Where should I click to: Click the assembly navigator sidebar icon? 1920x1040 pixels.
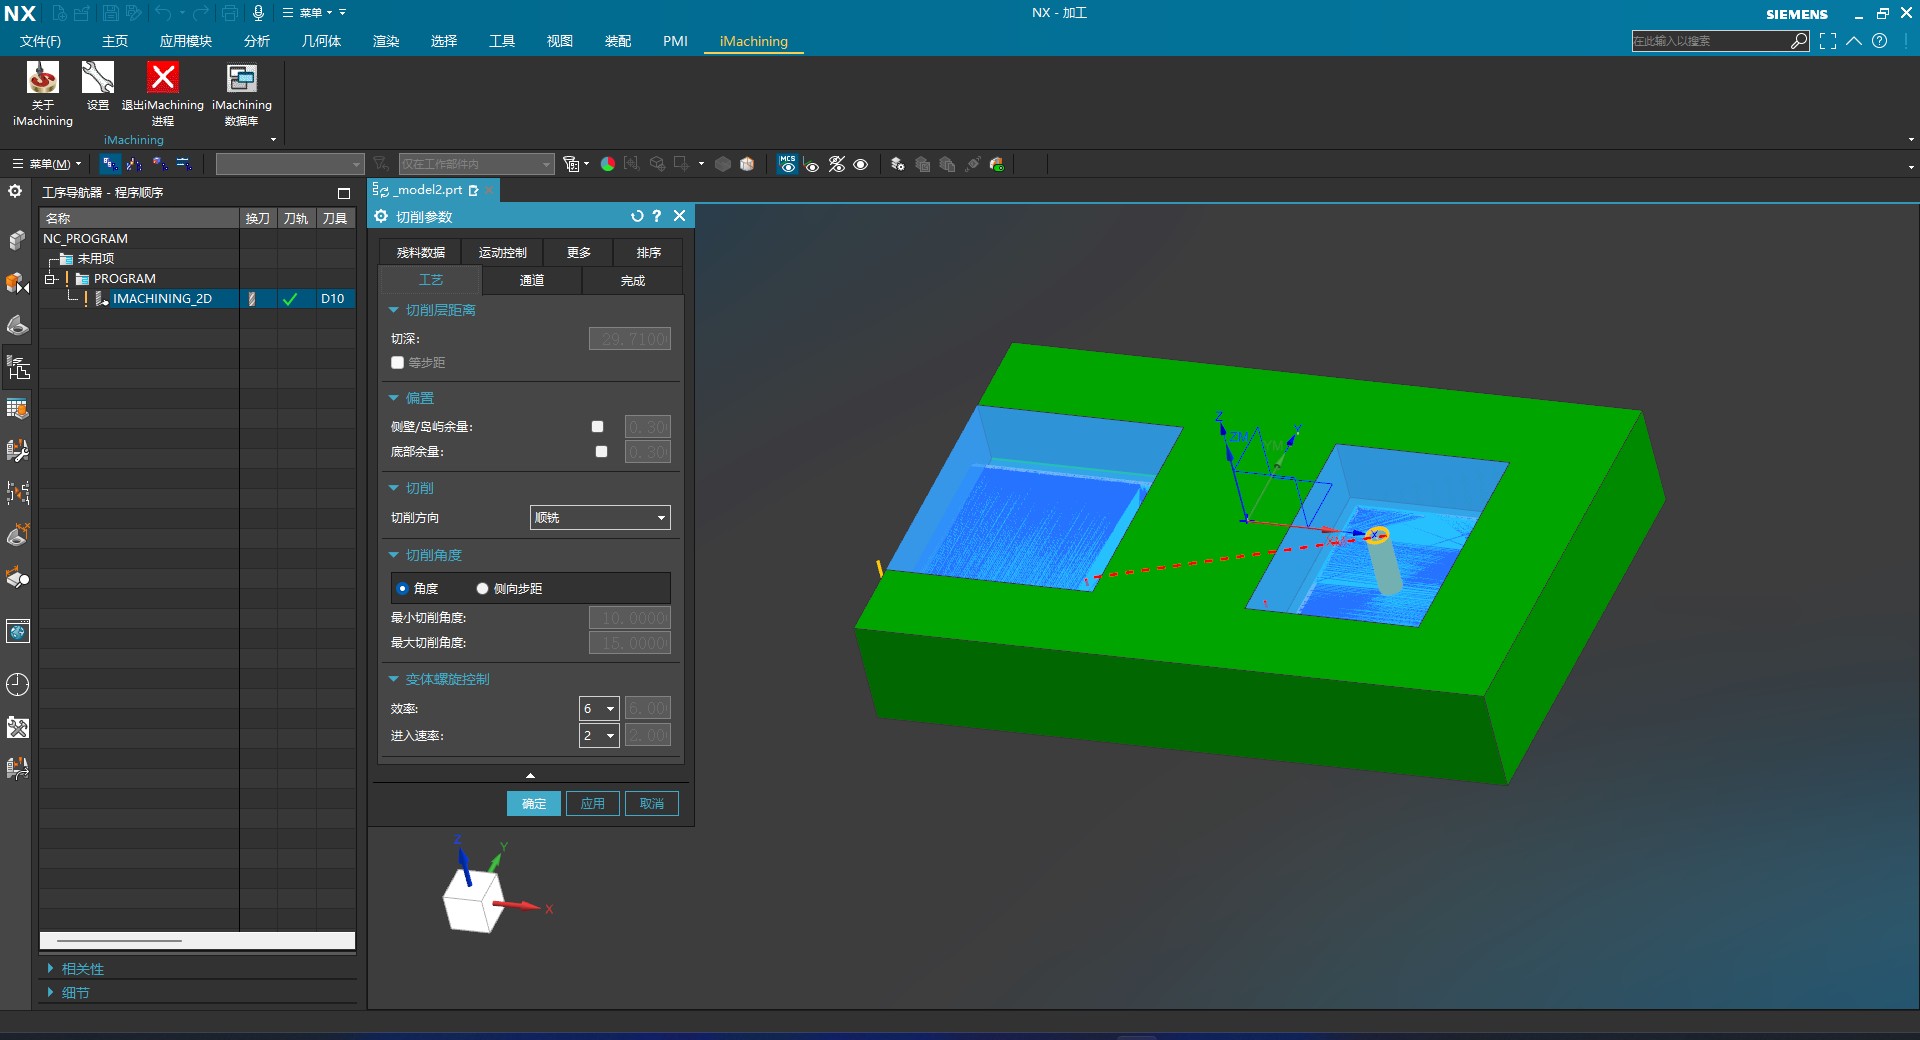pos(17,240)
